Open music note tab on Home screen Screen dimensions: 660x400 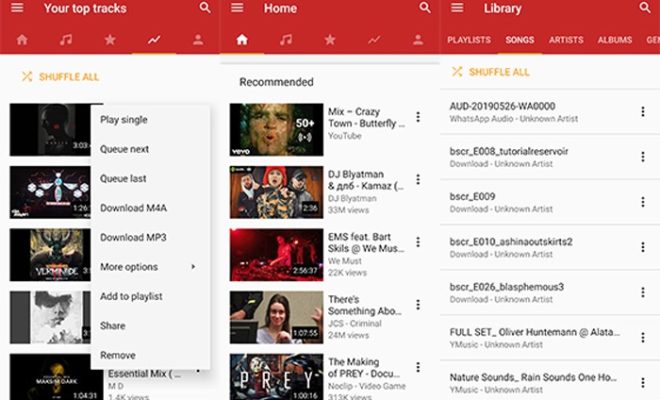pos(286,40)
